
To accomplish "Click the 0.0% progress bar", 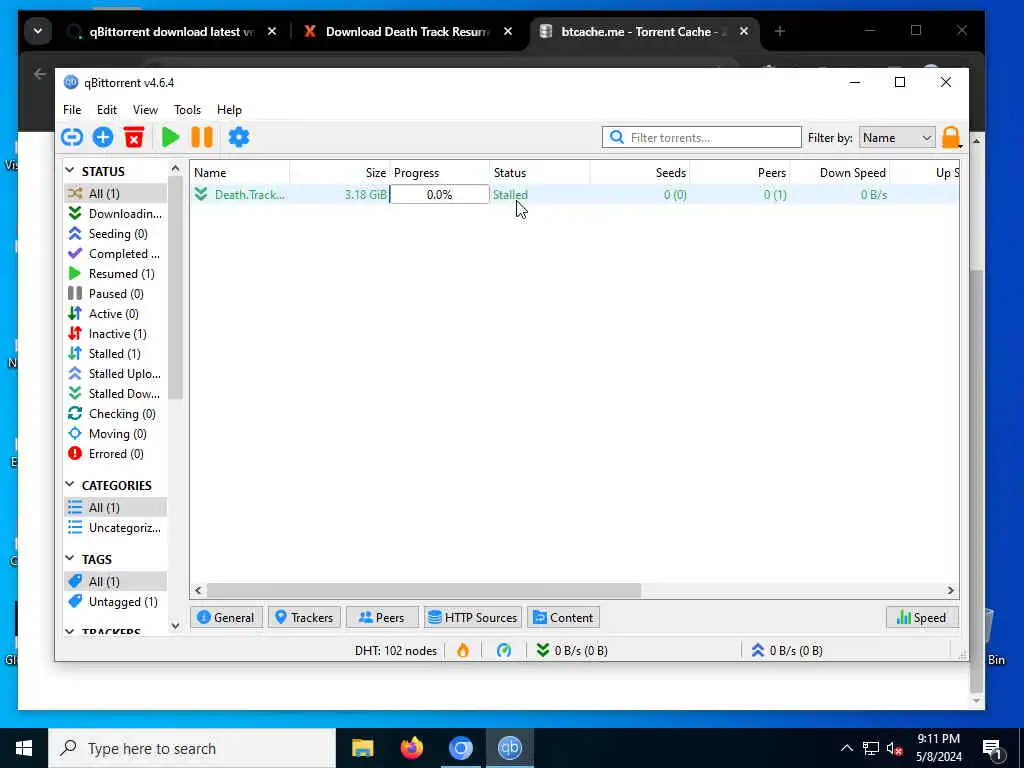I will coord(440,195).
